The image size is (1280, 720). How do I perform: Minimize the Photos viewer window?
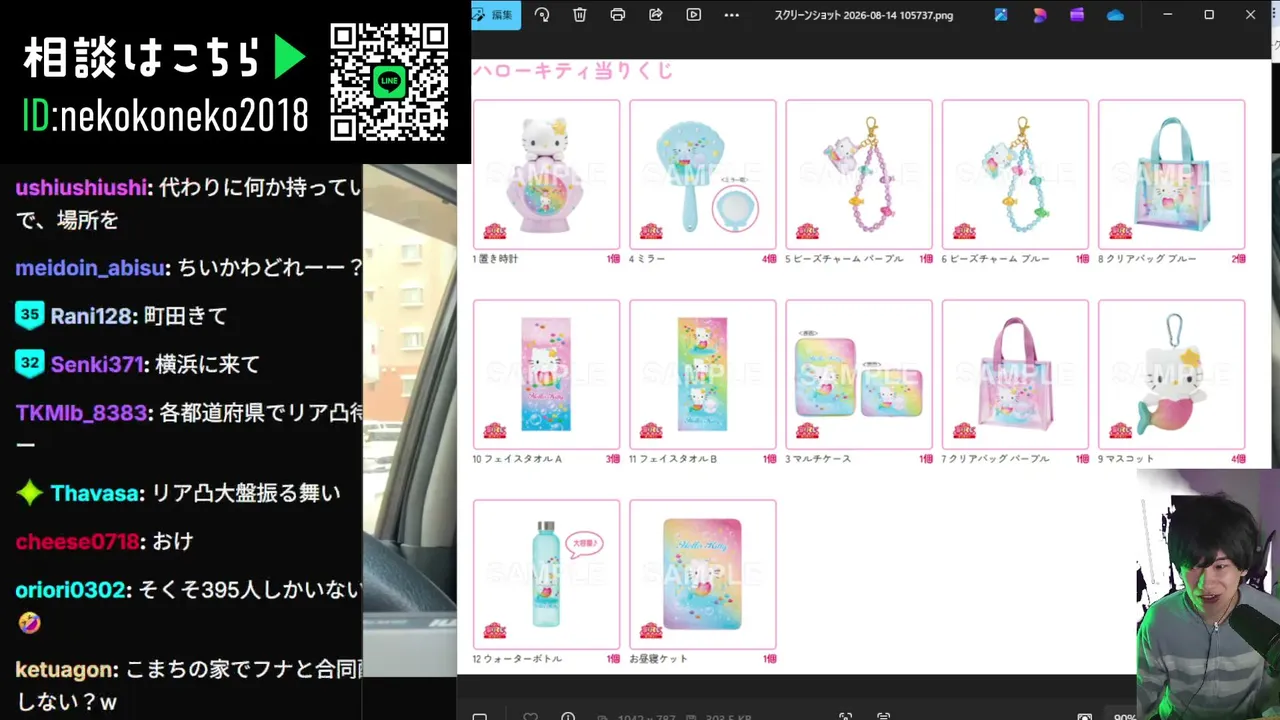coord(1167,15)
